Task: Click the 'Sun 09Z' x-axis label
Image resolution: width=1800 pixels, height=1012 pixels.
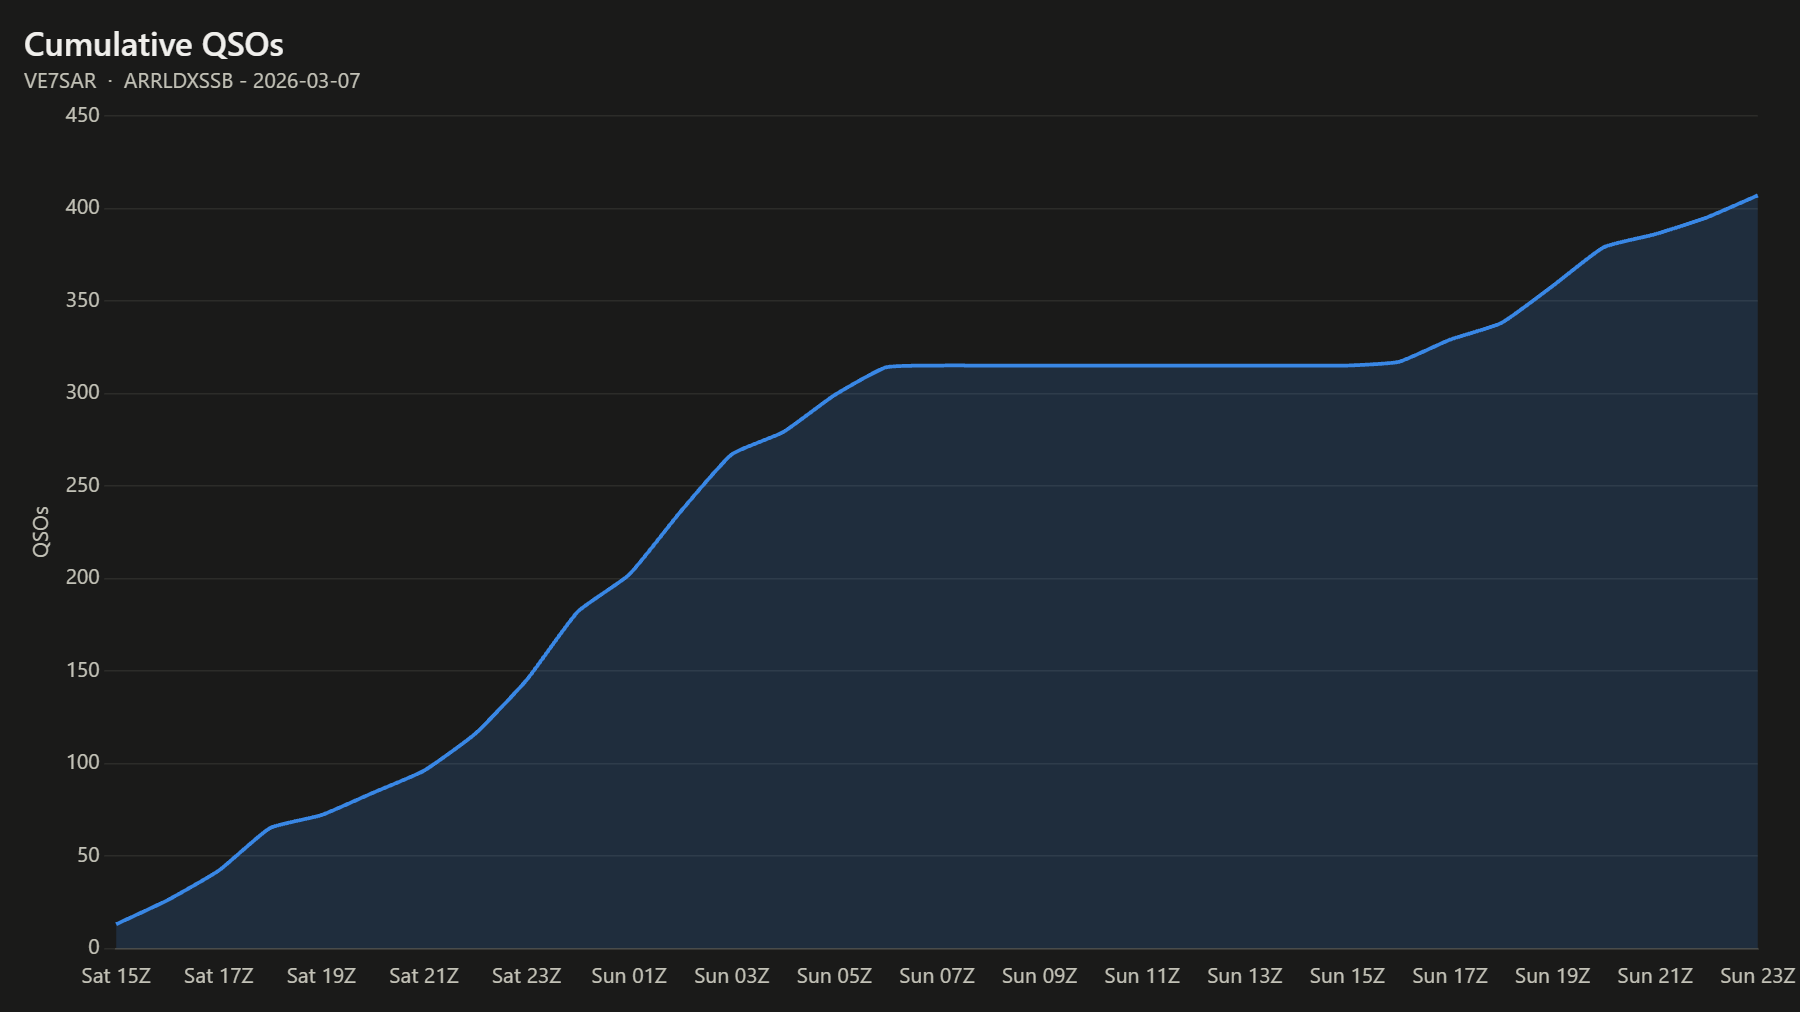Action: tap(1040, 976)
